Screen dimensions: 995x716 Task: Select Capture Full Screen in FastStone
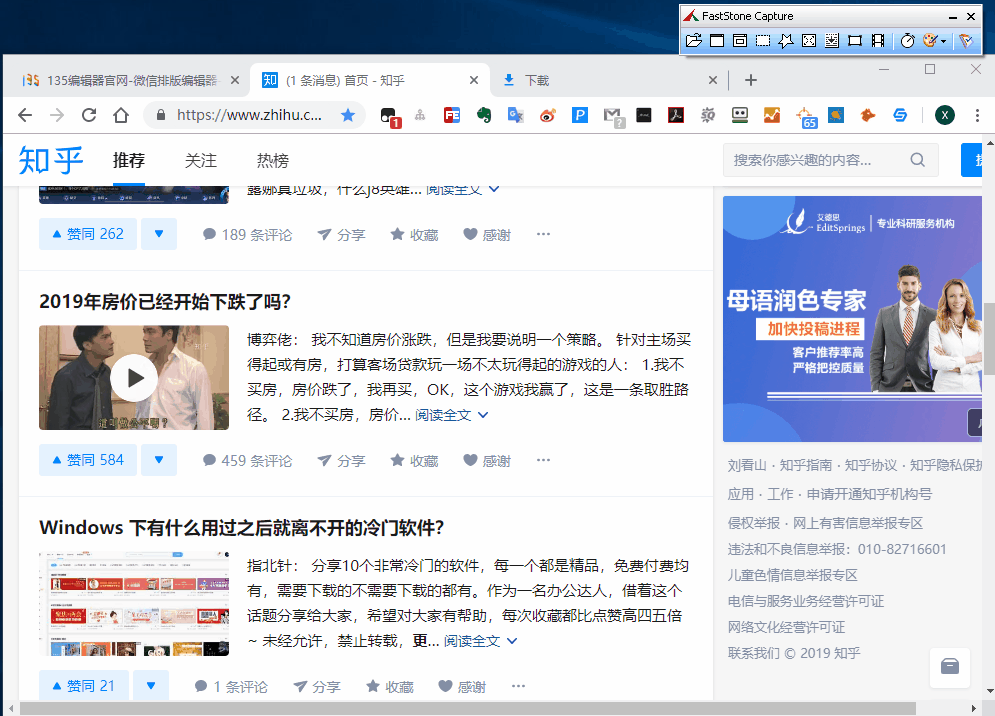click(809, 41)
